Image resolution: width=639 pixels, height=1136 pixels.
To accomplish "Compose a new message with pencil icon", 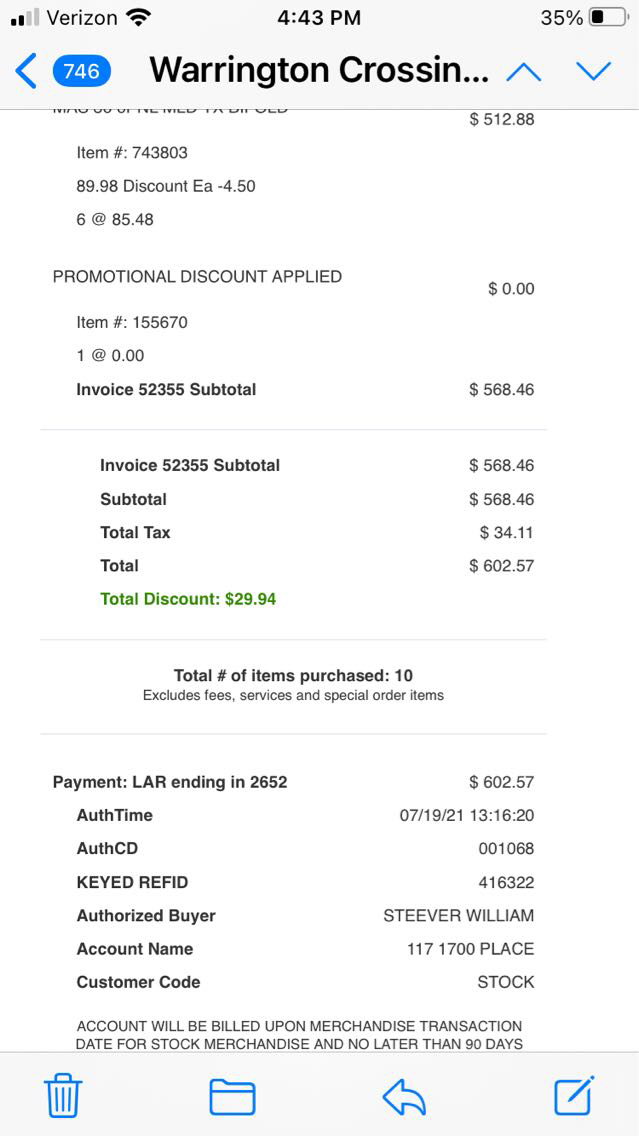I will (x=575, y=1095).
